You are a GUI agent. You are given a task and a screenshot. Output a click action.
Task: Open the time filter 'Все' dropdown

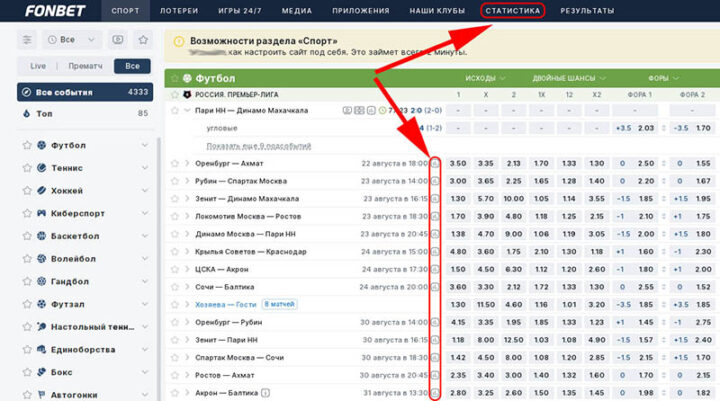(x=72, y=40)
